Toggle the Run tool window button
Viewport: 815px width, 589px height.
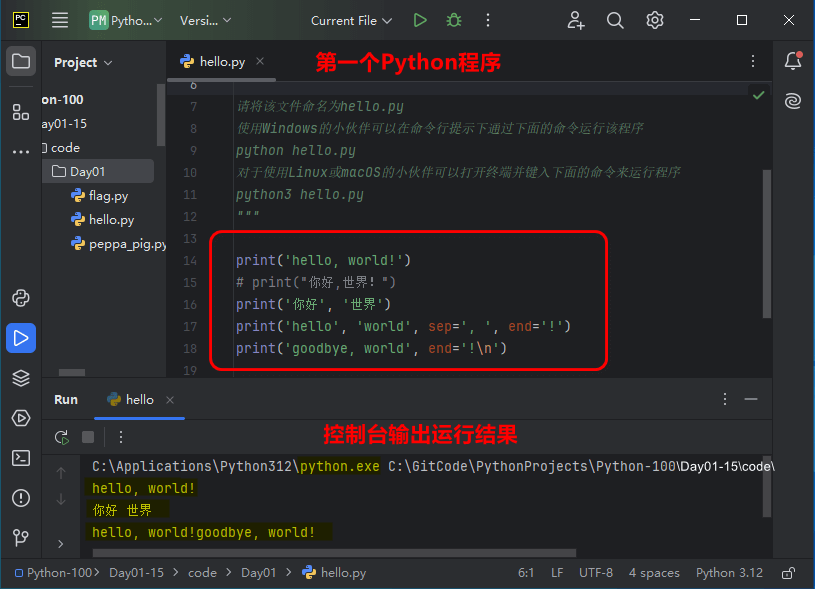click(21, 338)
